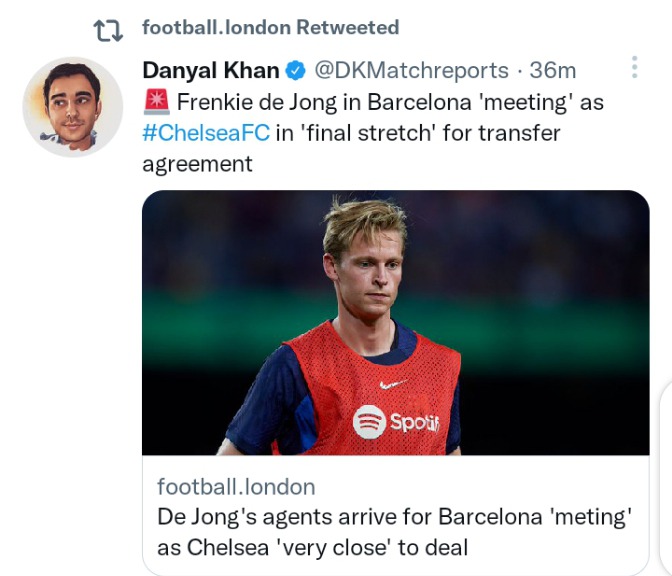Open the @DKMatchreports handle
Screen dimensions: 672x576
(411, 70)
